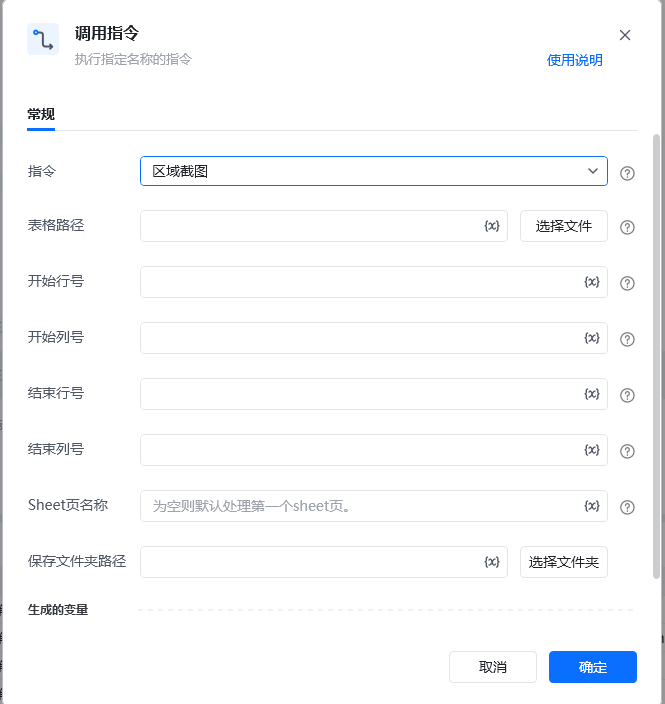Show help for 结束行号
The image size is (665, 704).
pyautogui.click(x=627, y=395)
